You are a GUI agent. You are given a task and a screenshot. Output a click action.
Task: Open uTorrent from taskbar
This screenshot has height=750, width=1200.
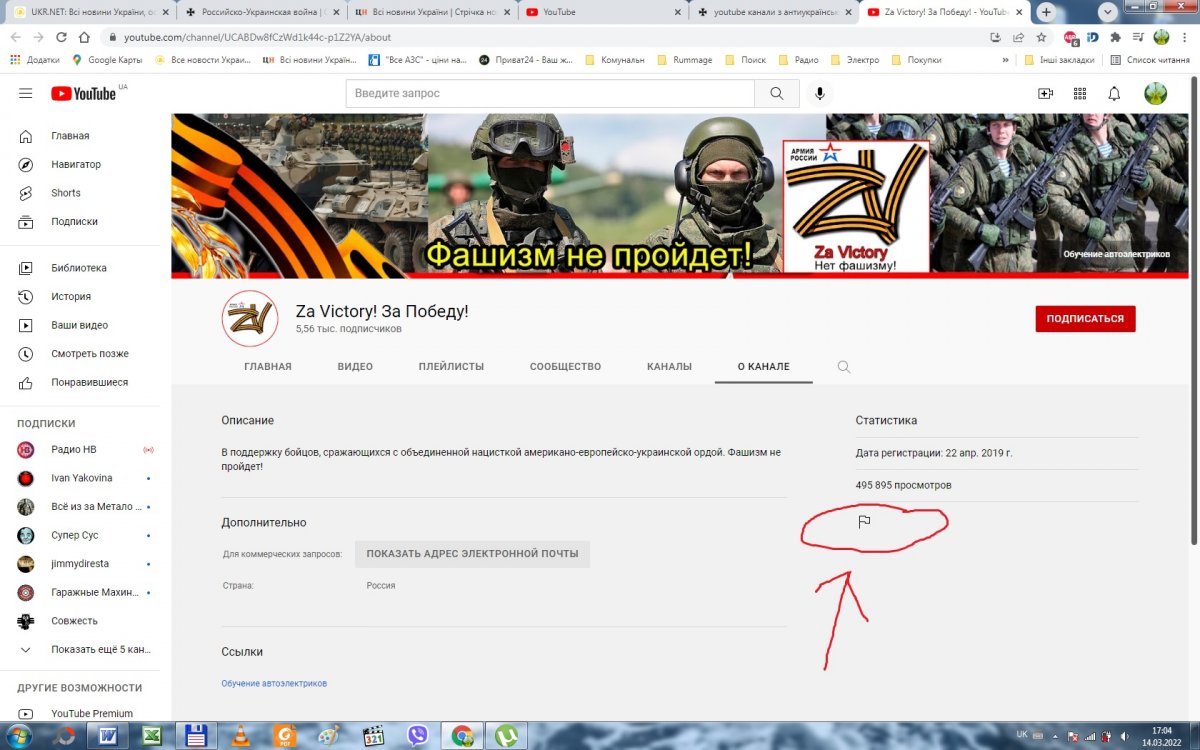coord(507,736)
